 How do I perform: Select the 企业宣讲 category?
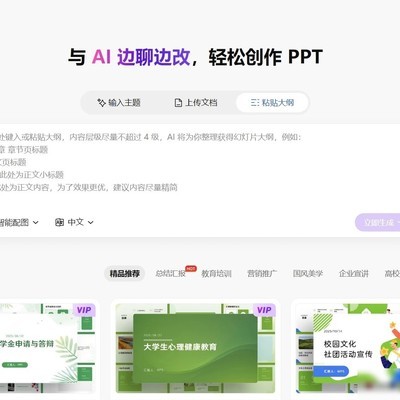pos(354,274)
